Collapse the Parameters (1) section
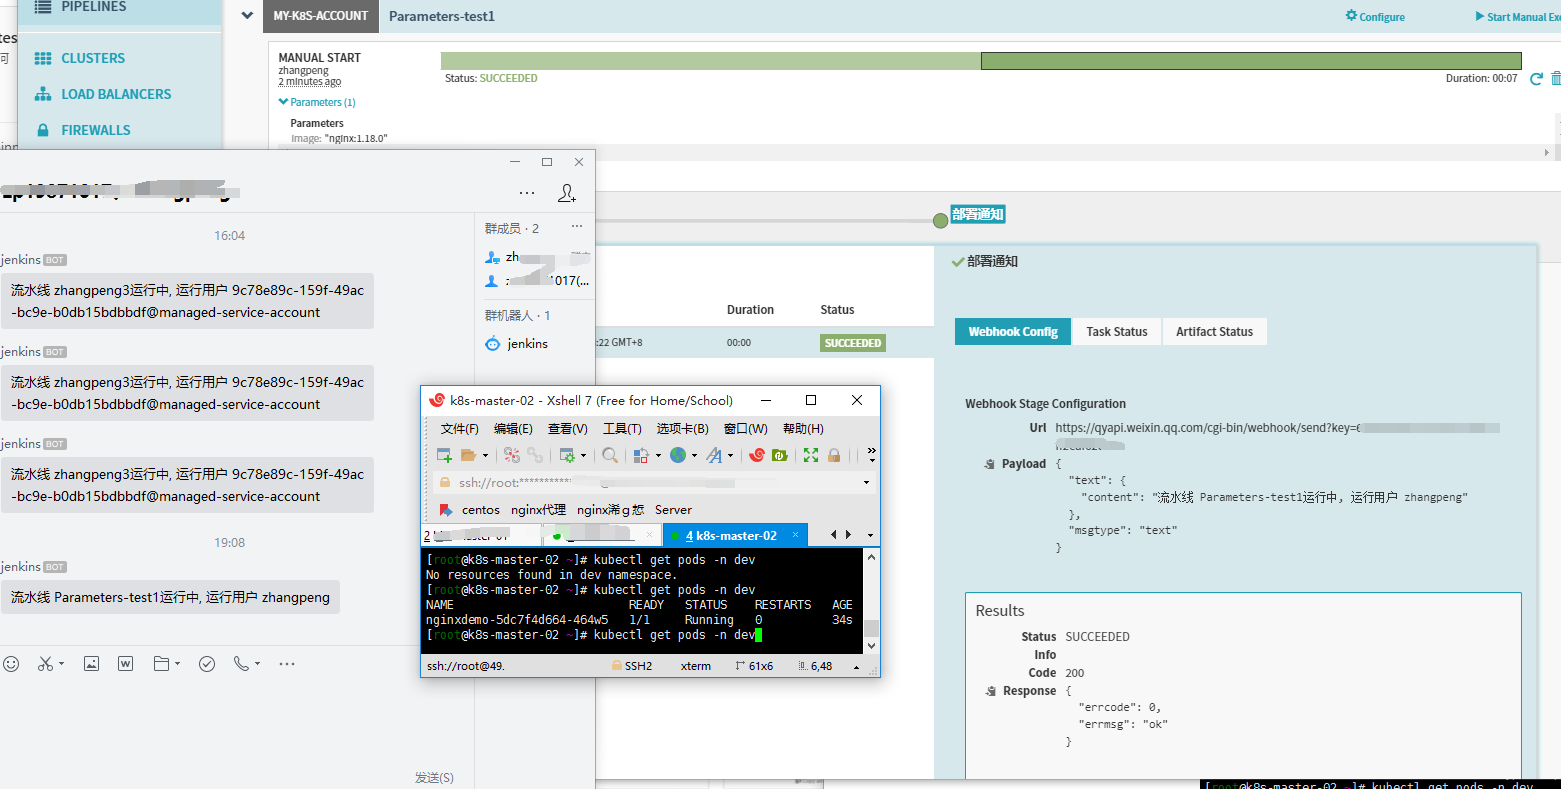The width and height of the screenshot is (1561, 789). point(316,102)
